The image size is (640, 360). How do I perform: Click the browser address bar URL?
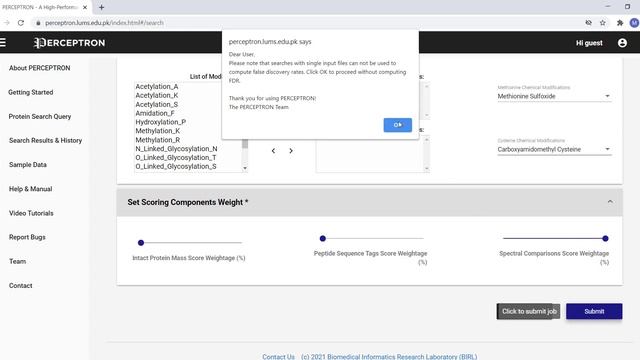[x=104, y=23]
